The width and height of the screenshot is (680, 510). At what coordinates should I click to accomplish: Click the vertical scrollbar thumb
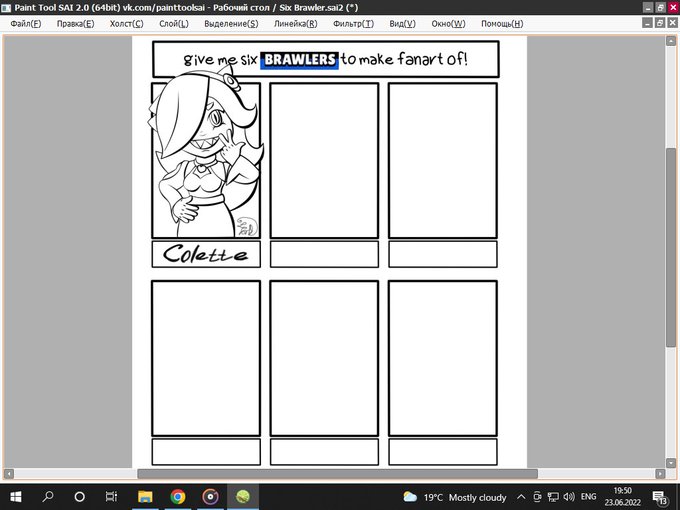point(670,247)
